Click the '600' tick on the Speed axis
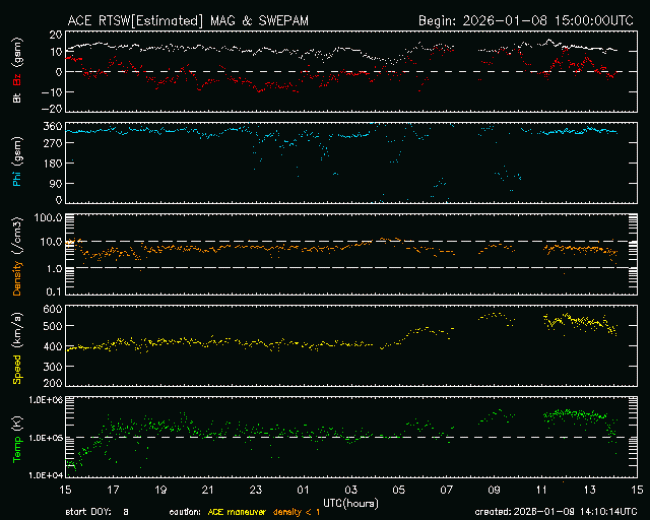The width and height of the screenshot is (650, 520). pos(53,309)
